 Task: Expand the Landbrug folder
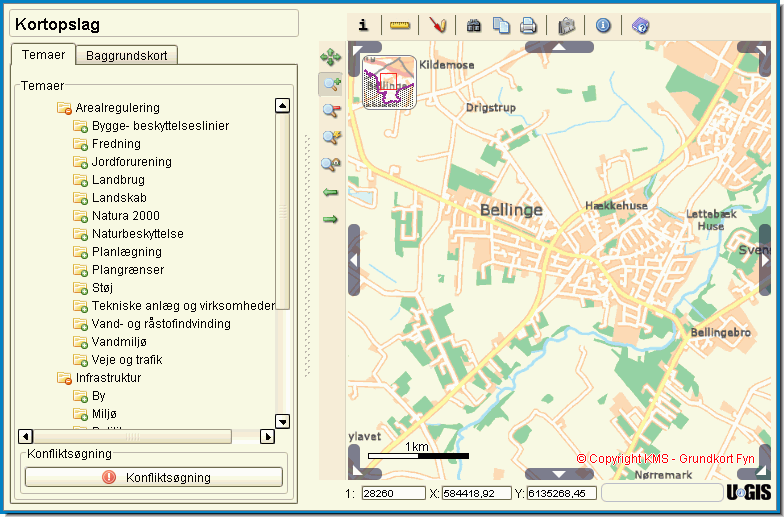80,180
